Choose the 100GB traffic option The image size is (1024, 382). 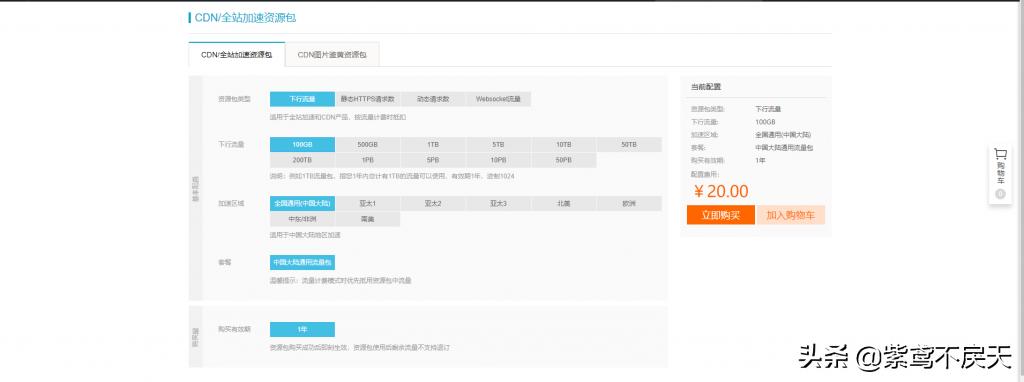302,144
